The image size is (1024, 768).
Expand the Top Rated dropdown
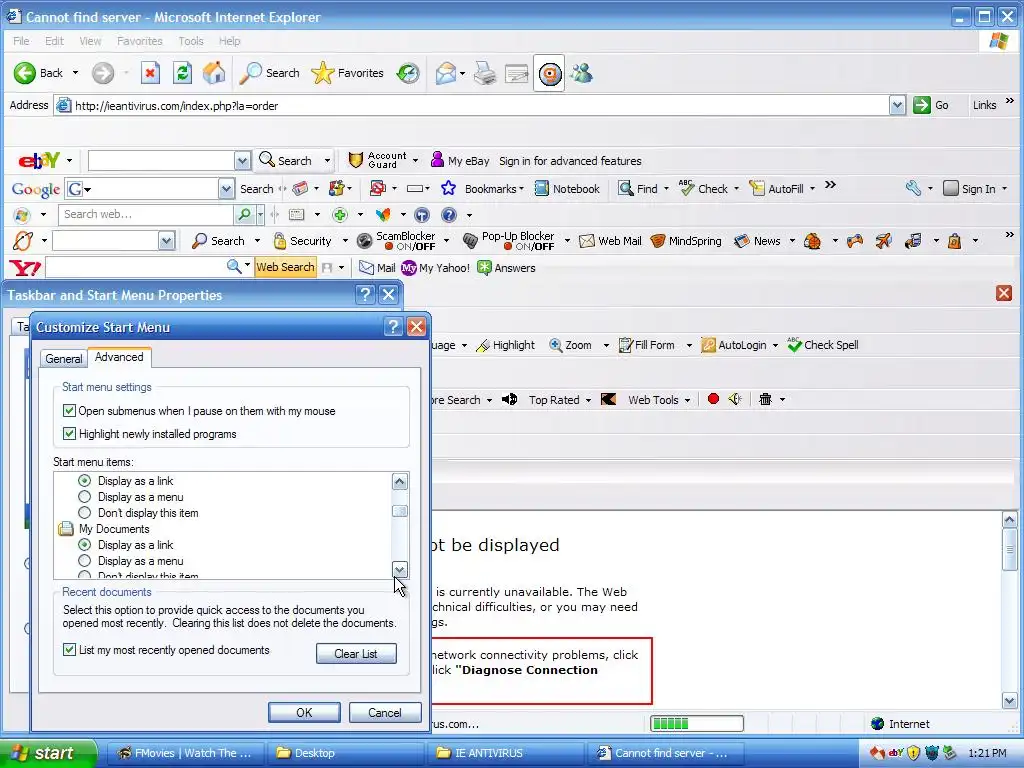pyautogui.click(x=588, y=400)
